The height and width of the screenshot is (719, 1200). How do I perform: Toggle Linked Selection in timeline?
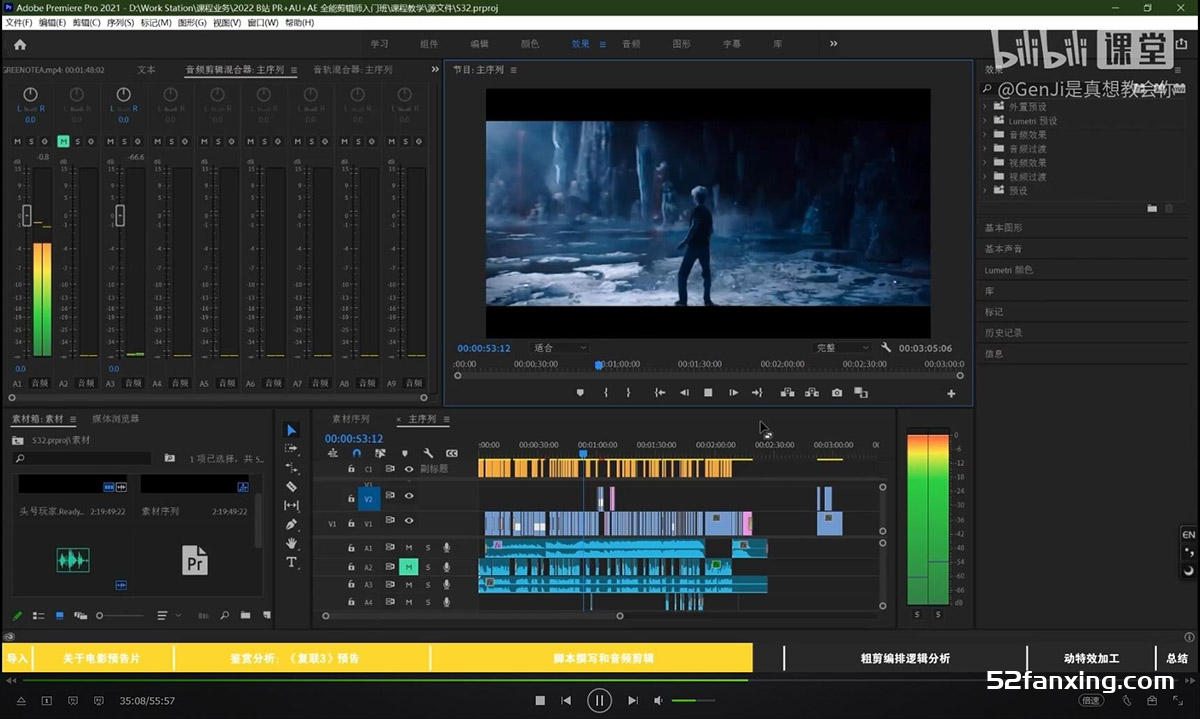tap(380, 453)
